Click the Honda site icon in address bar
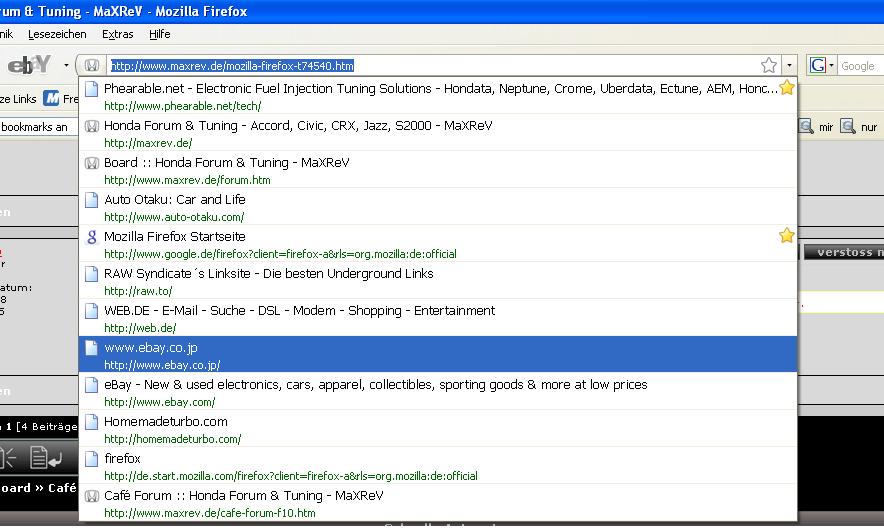Screen dimensions: 884x528 pos(92,66)
